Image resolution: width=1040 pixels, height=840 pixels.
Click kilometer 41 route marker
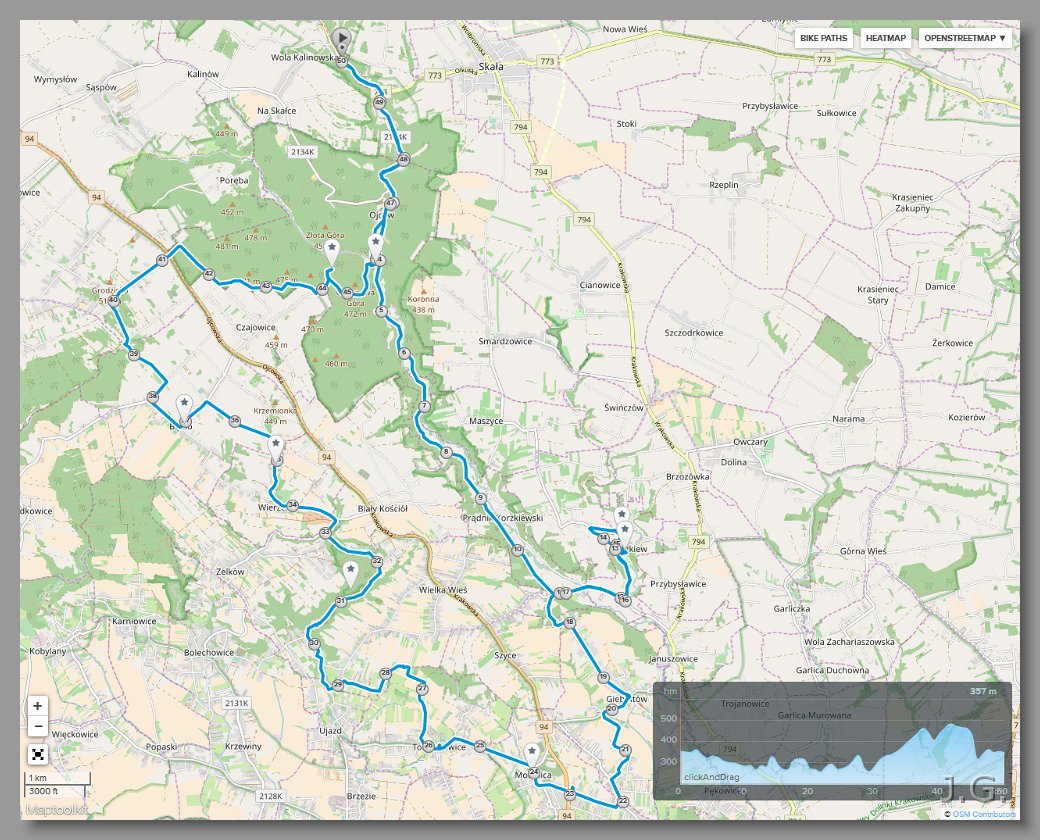pos(162,260)
